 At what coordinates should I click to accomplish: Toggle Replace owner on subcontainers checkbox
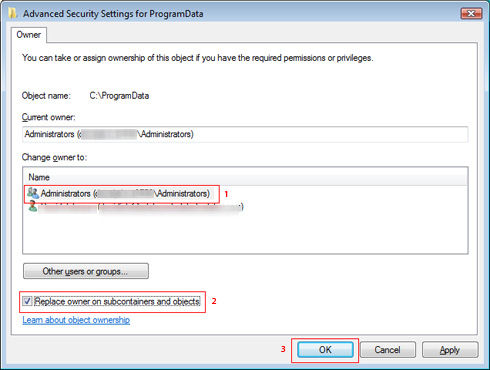[x=27, y=301]
